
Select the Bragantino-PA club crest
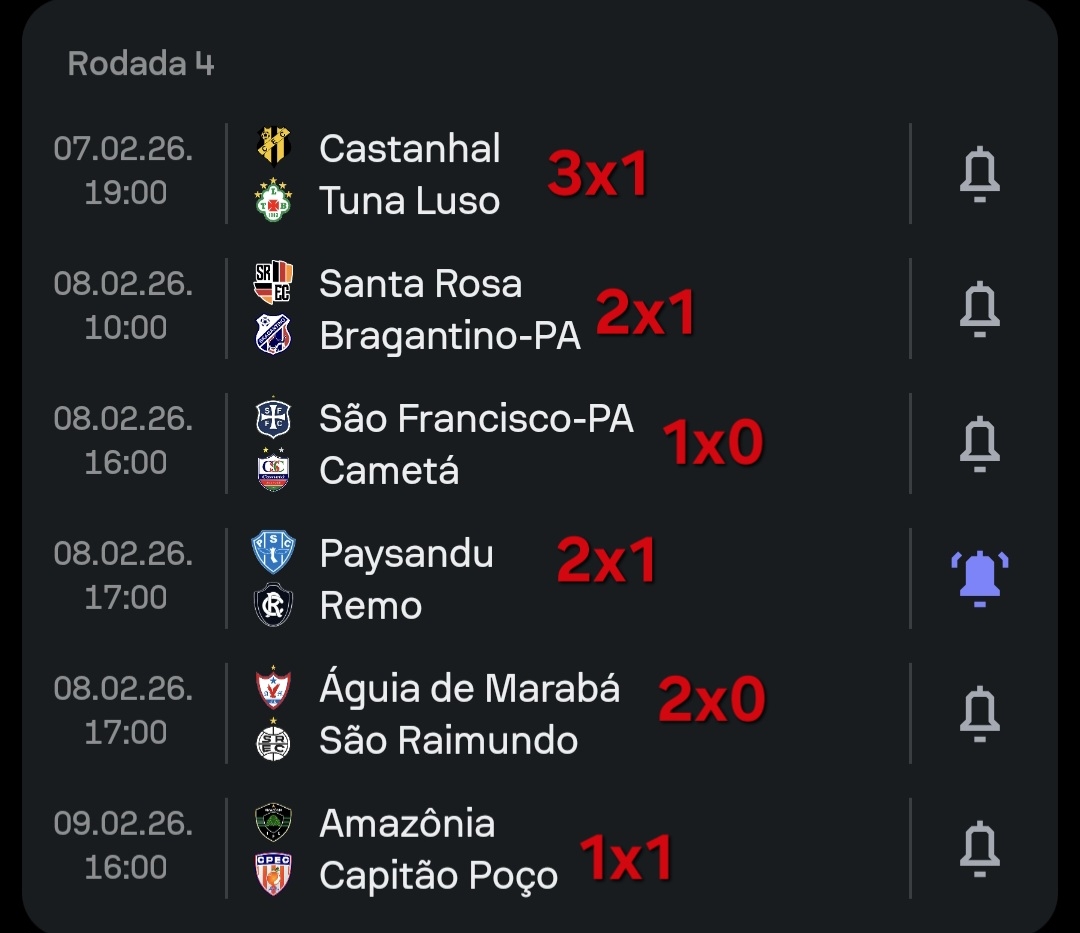pyautogui.click(x=273, y=335)
